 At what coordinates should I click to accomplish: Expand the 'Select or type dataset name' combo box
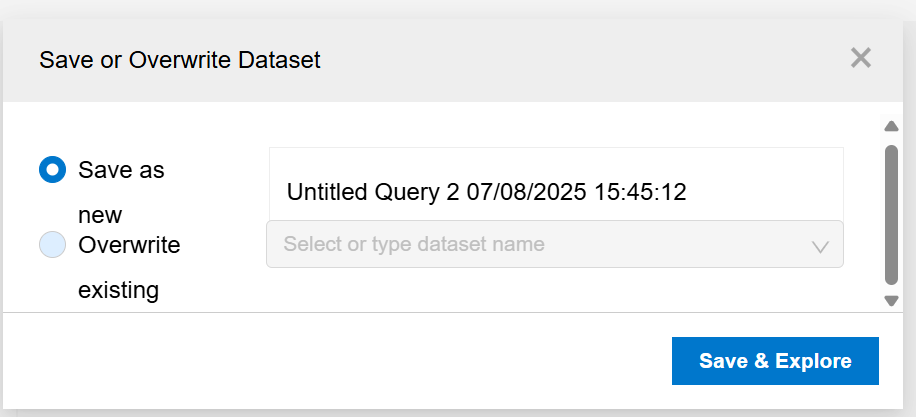554,244
